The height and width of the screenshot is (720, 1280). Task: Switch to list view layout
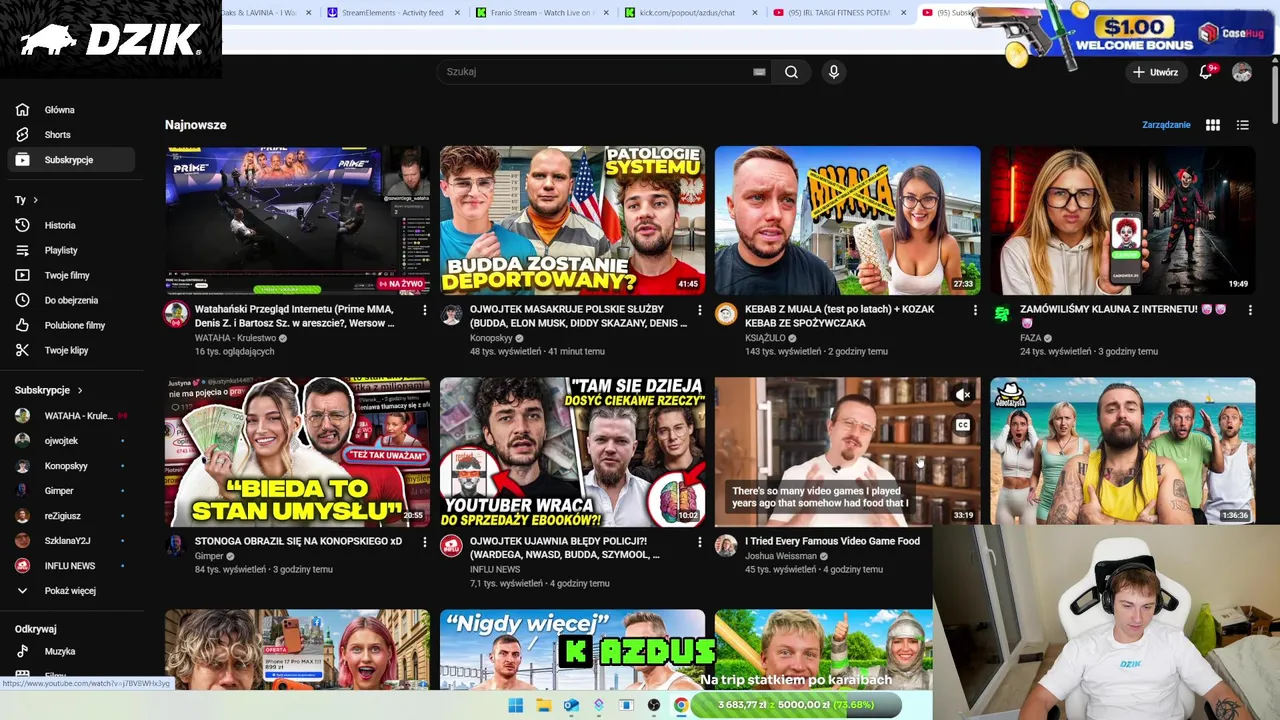tap(1243, 125)
